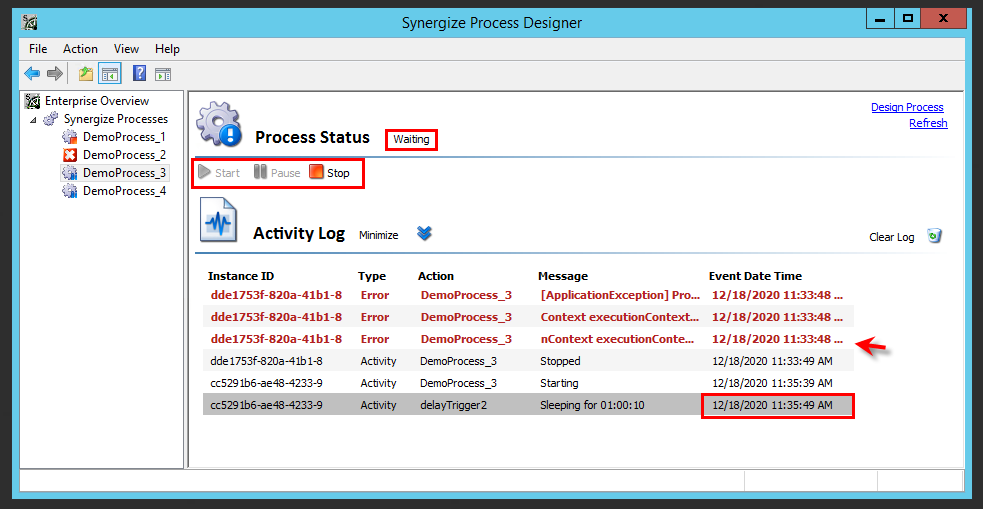983x509 pixels.
Task: Follow the Design Process link
Action: tap(907, 107)
